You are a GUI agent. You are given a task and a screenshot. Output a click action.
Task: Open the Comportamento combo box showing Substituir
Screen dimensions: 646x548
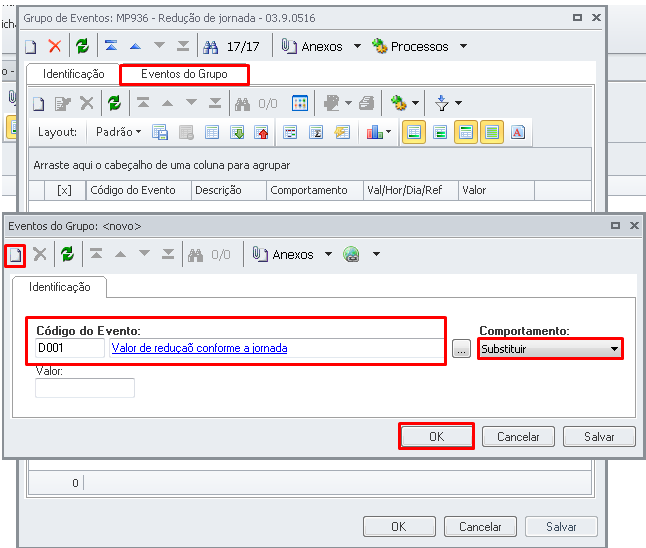550,349
